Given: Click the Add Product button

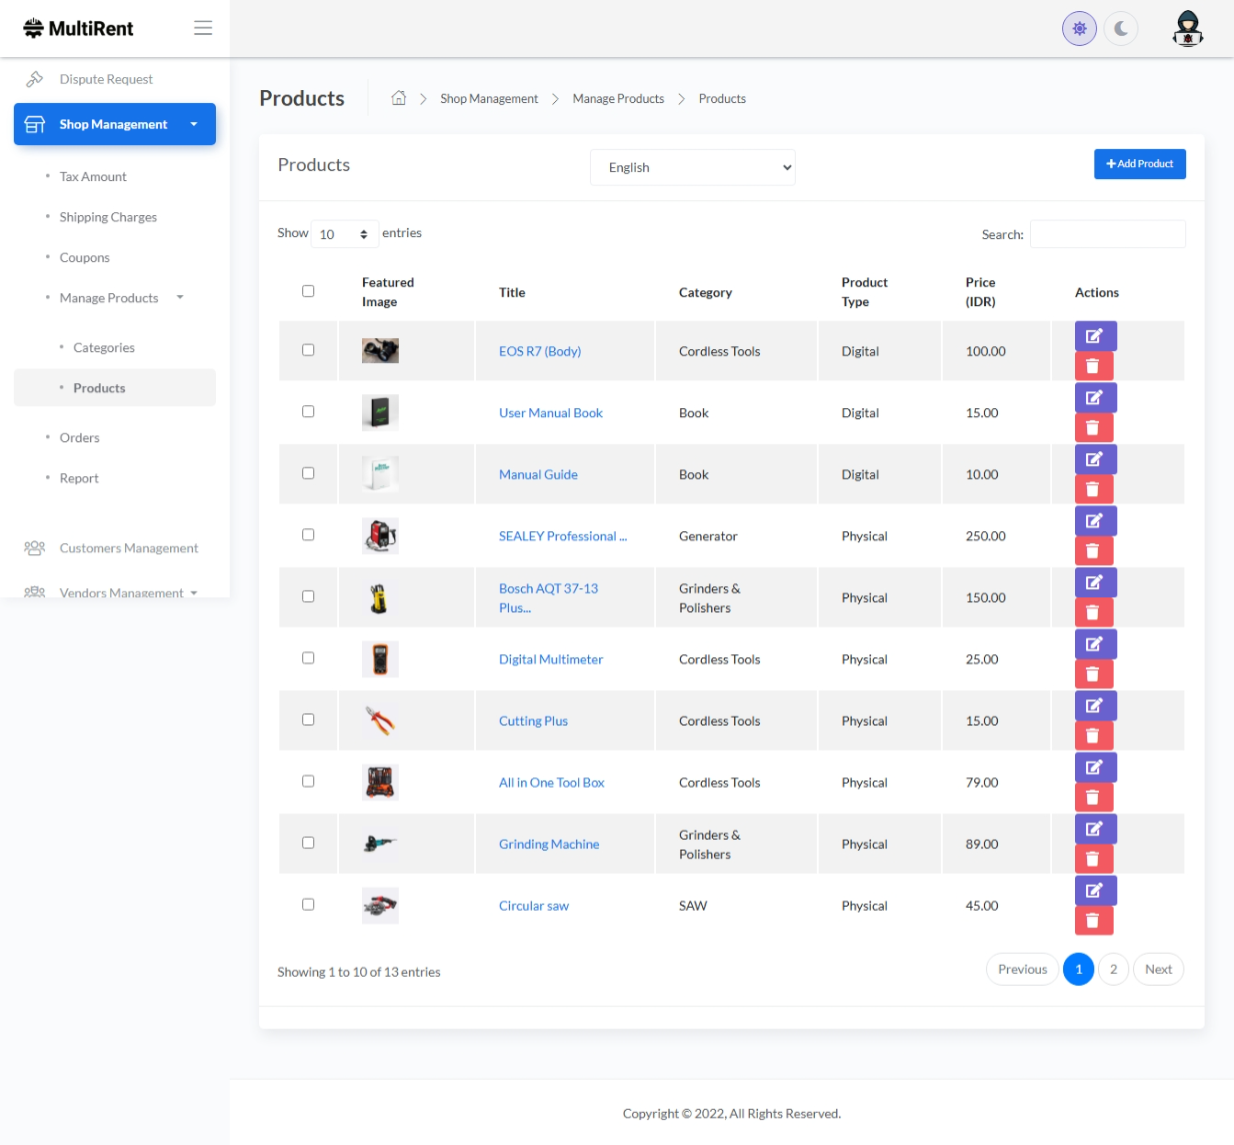Looking at the screenshot, I should (x=1139, y=164).
